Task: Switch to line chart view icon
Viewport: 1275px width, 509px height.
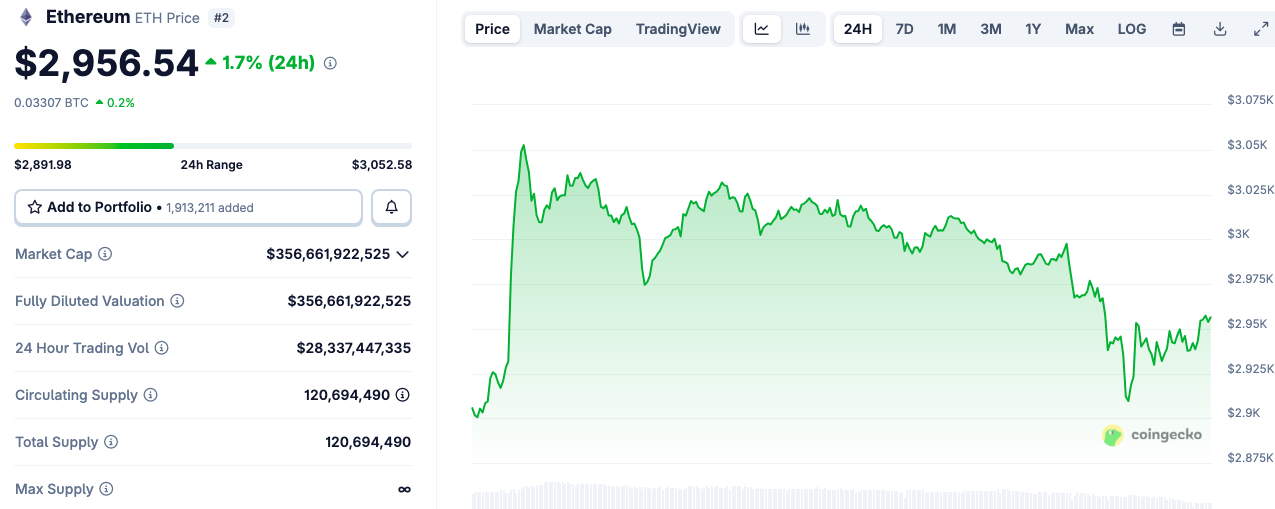Action: pyautogui.click(x=762, y=29)
